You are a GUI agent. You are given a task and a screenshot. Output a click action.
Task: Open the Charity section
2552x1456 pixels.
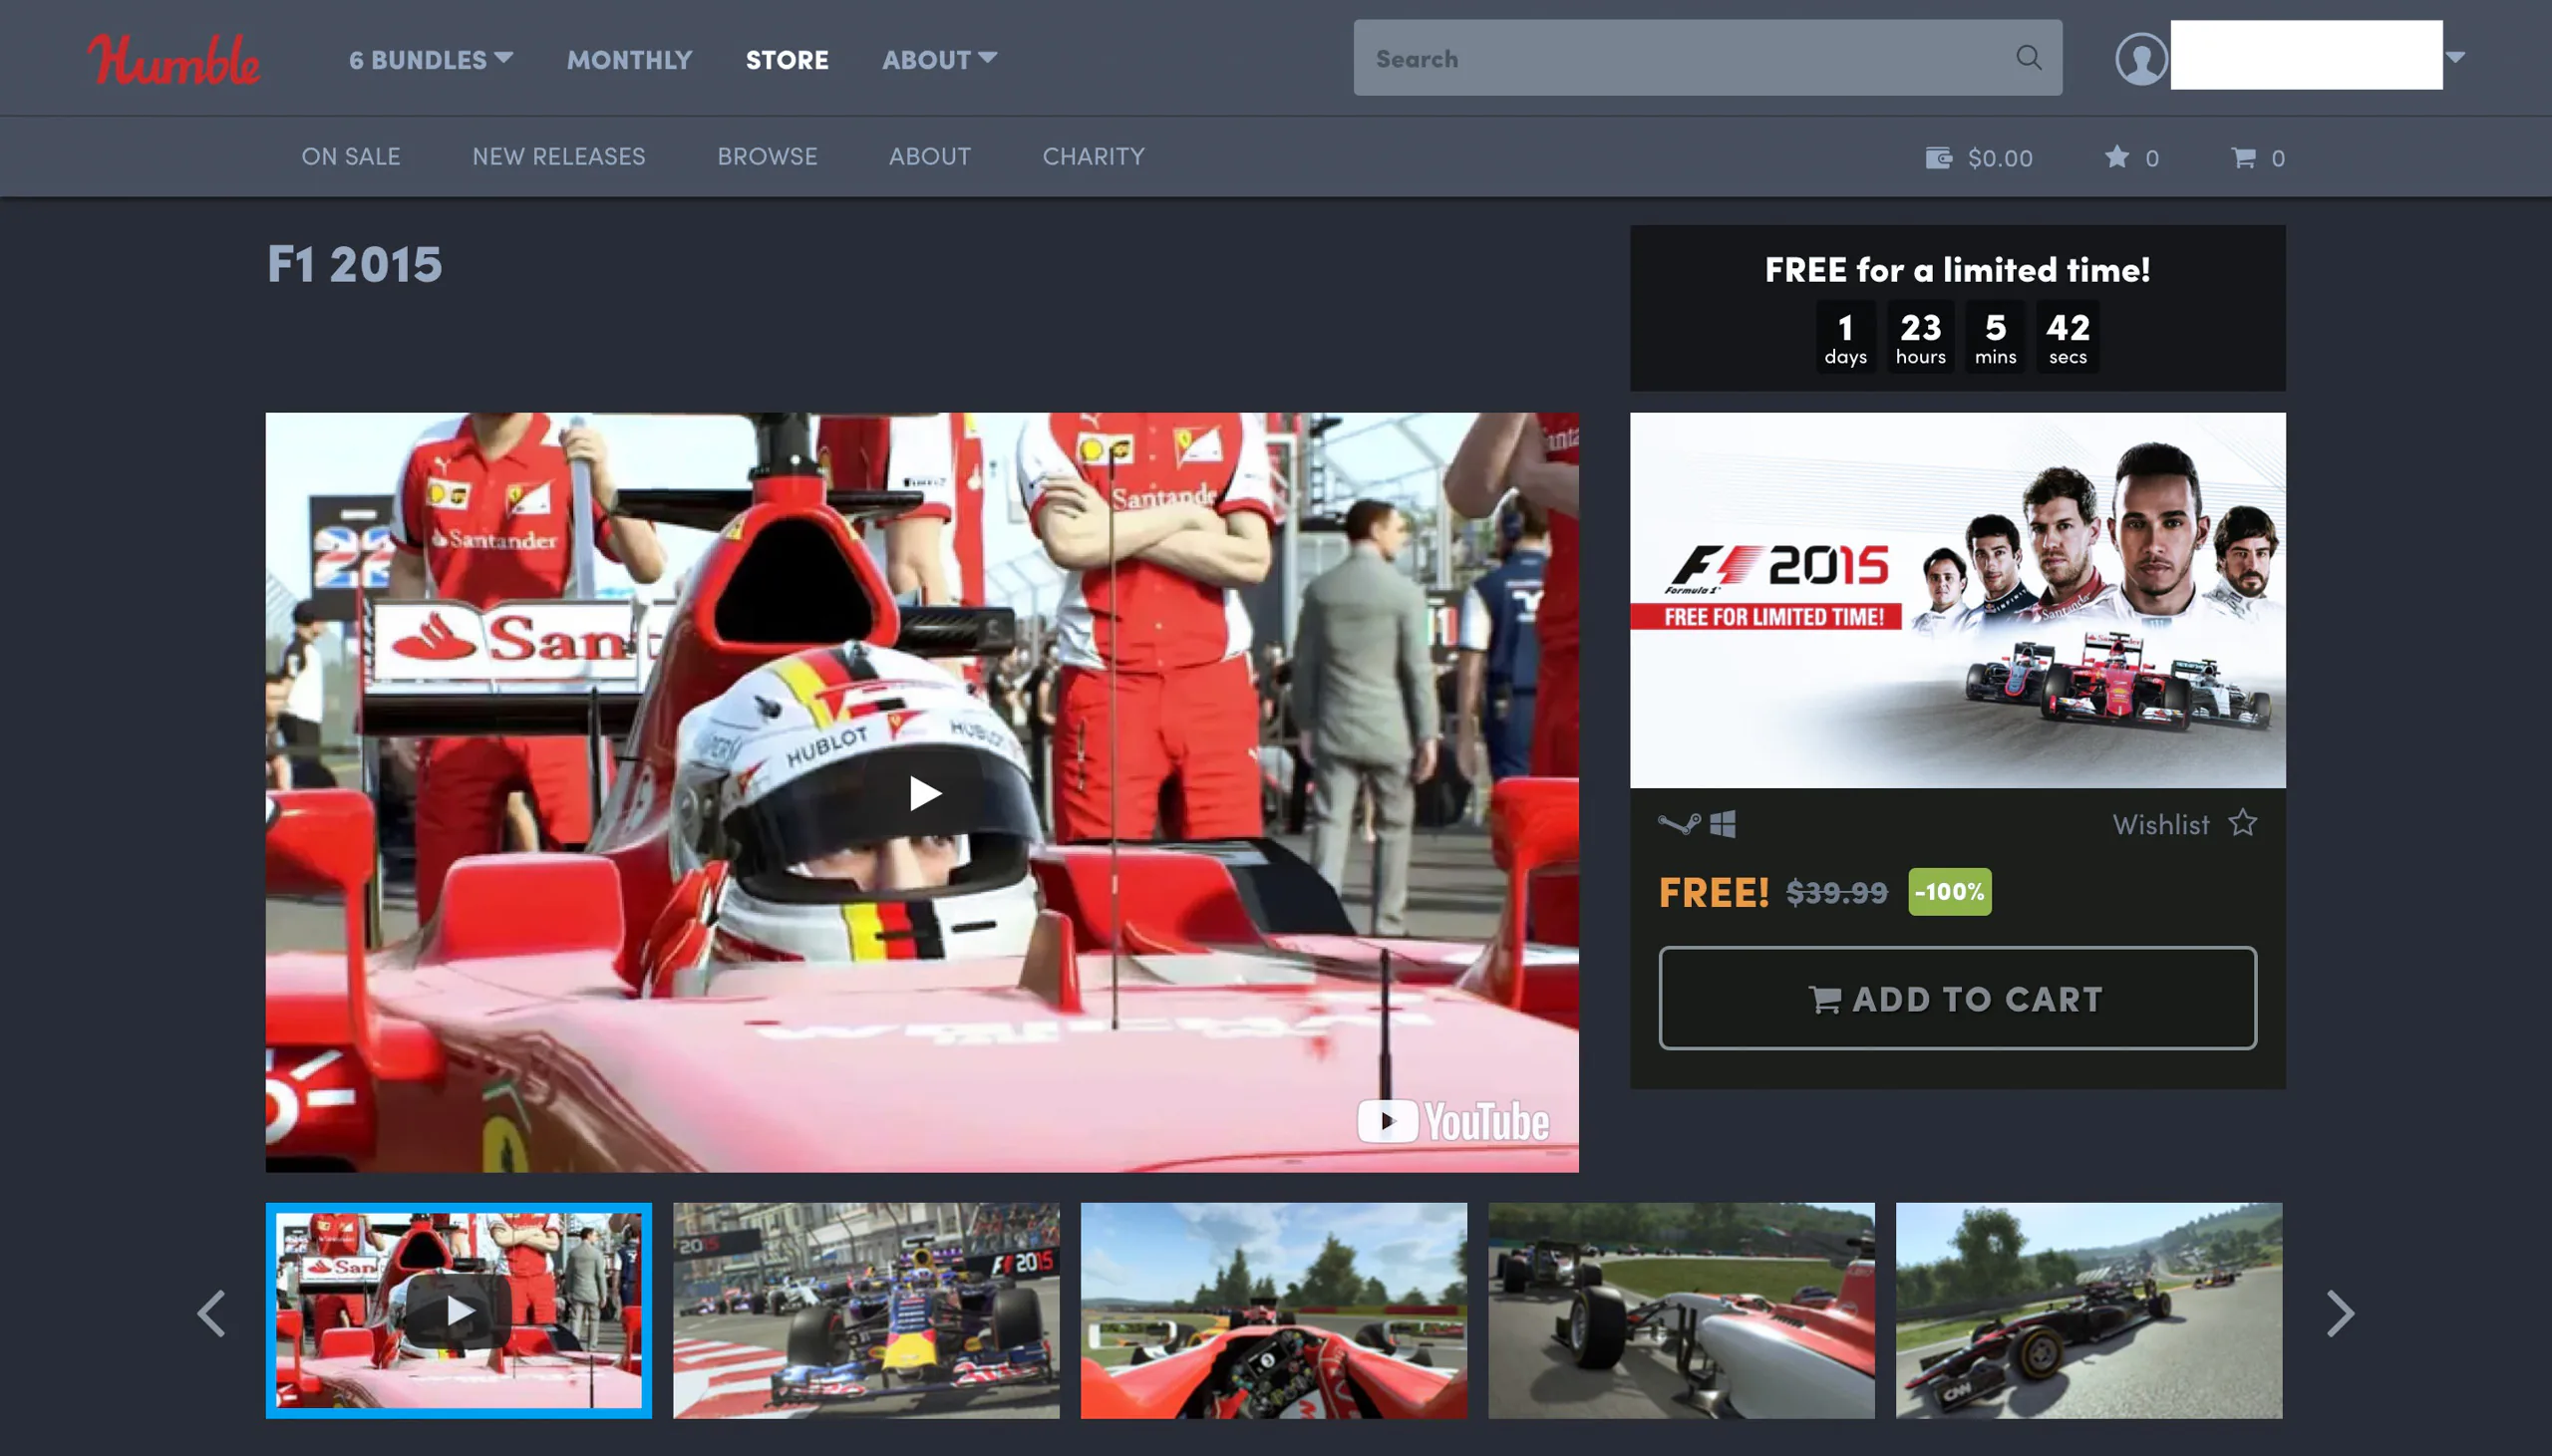[x=1093, y=156]
